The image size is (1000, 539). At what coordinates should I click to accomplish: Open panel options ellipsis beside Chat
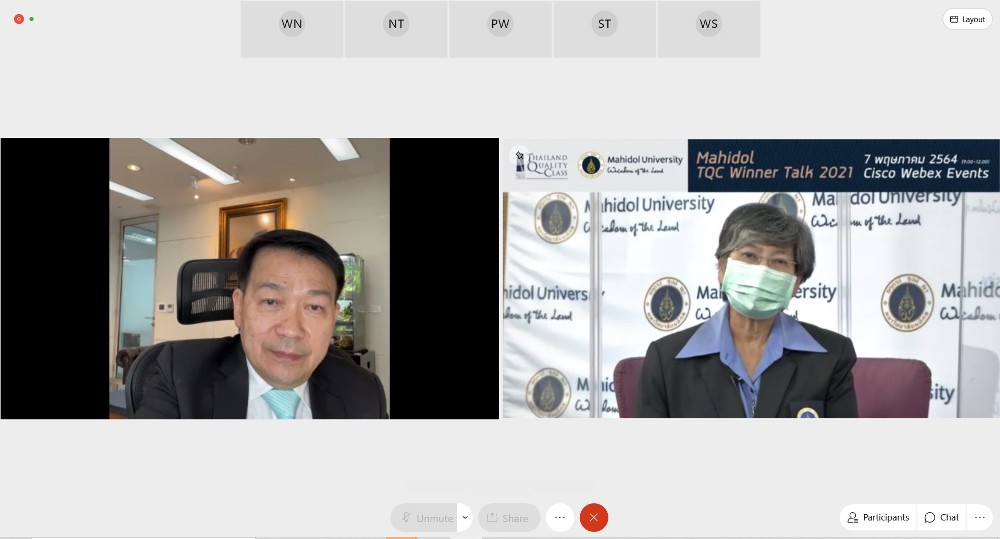979,517
